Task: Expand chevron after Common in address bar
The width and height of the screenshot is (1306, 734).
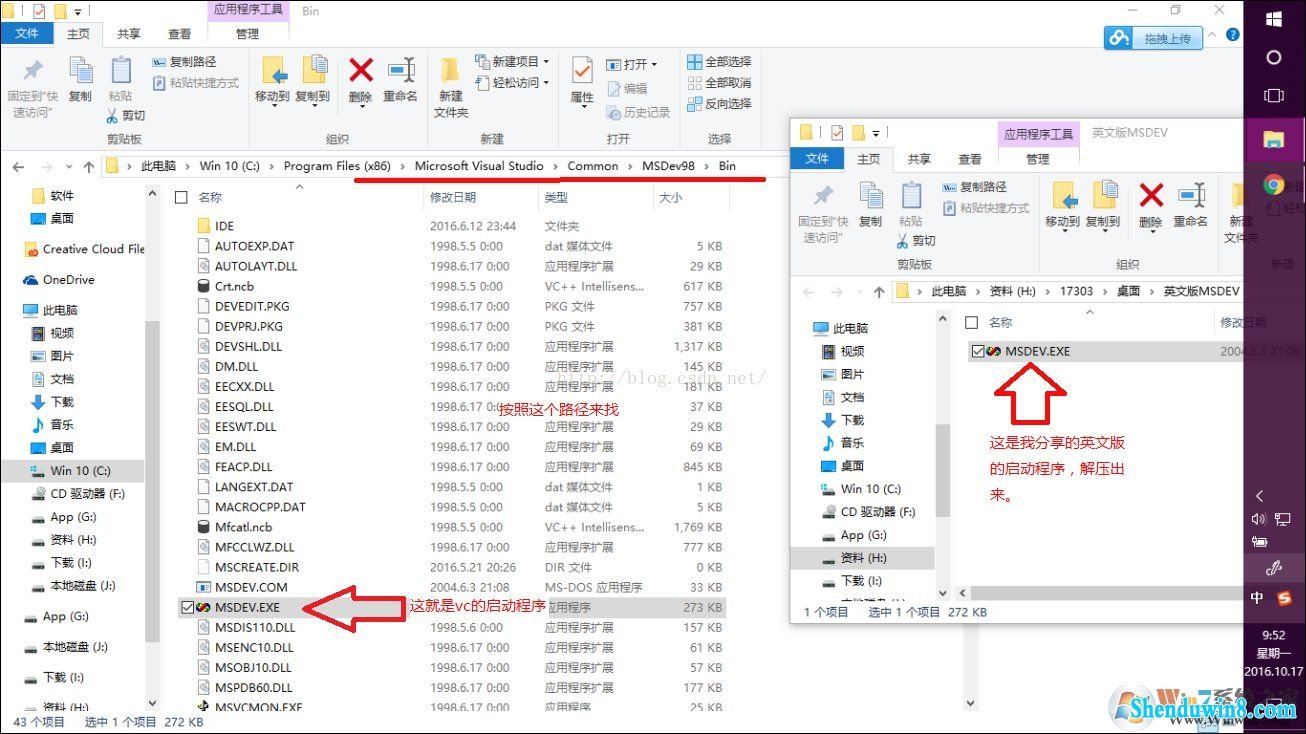Action: click(x=630, y=166)
